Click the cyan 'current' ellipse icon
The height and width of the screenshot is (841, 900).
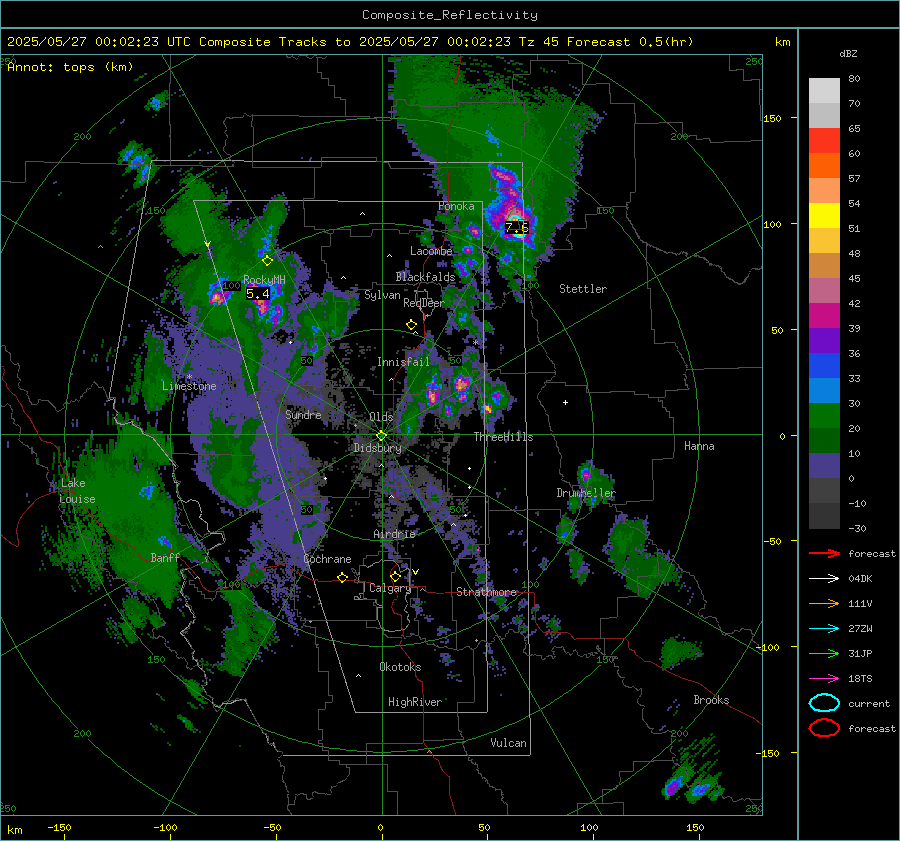pyautogui.click(x=824, y=703)
